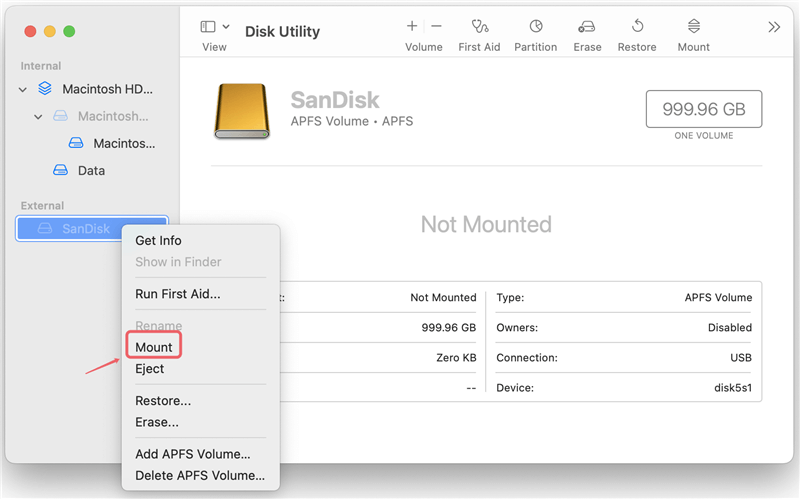The image size is (800, 499).
Task: Click the Partition pie chart icon
Action: pos(536,26)
